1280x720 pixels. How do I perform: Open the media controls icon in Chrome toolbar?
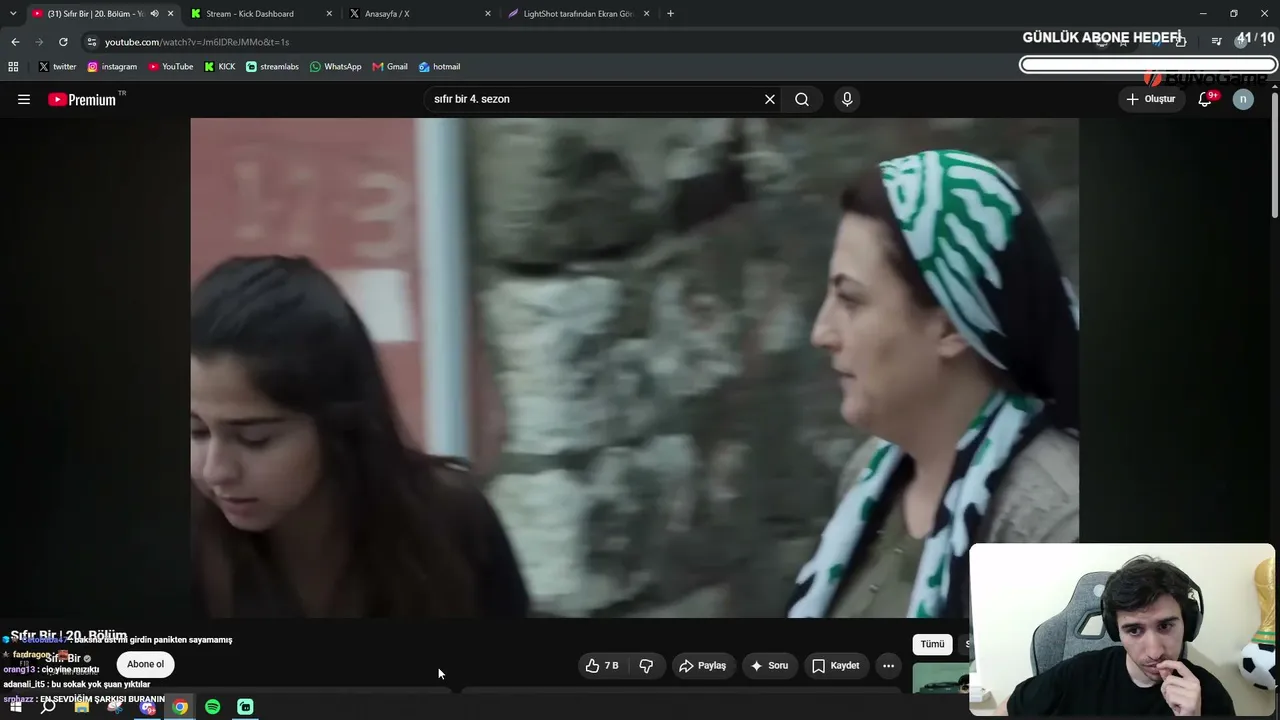tap(1216, 41)
